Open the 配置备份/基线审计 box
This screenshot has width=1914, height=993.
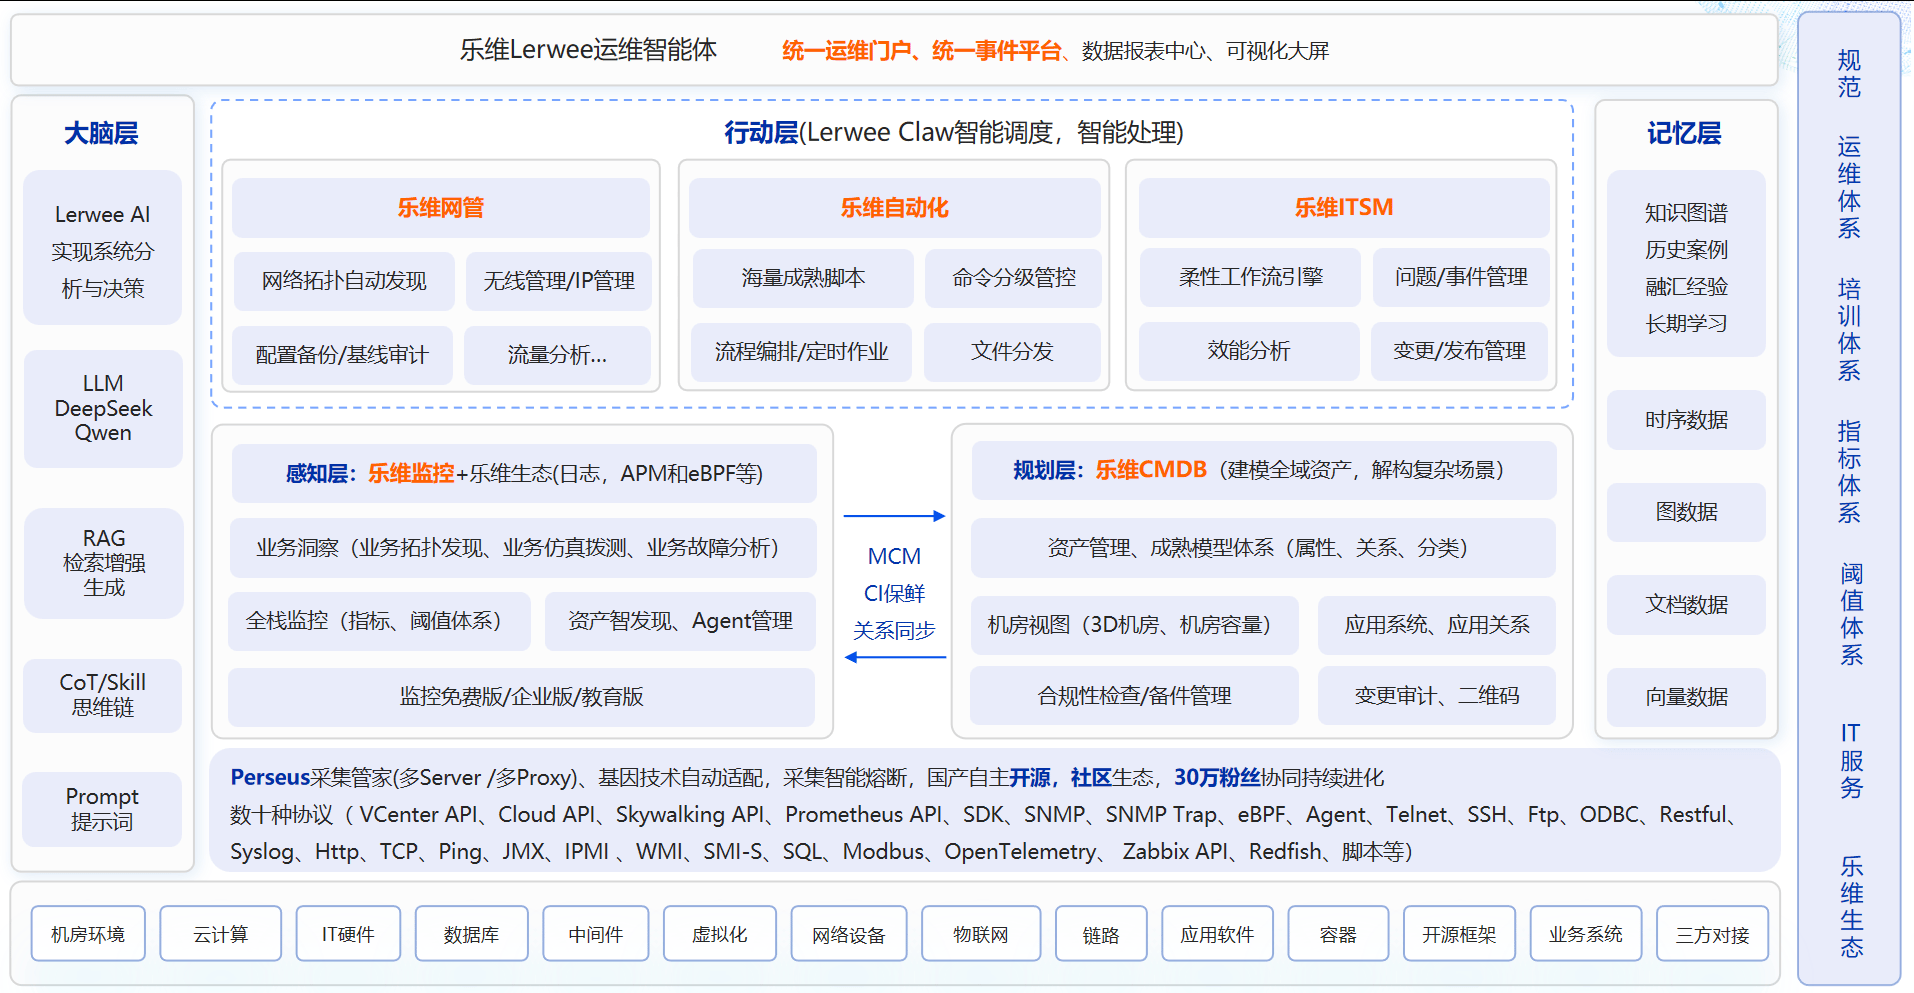342,355
